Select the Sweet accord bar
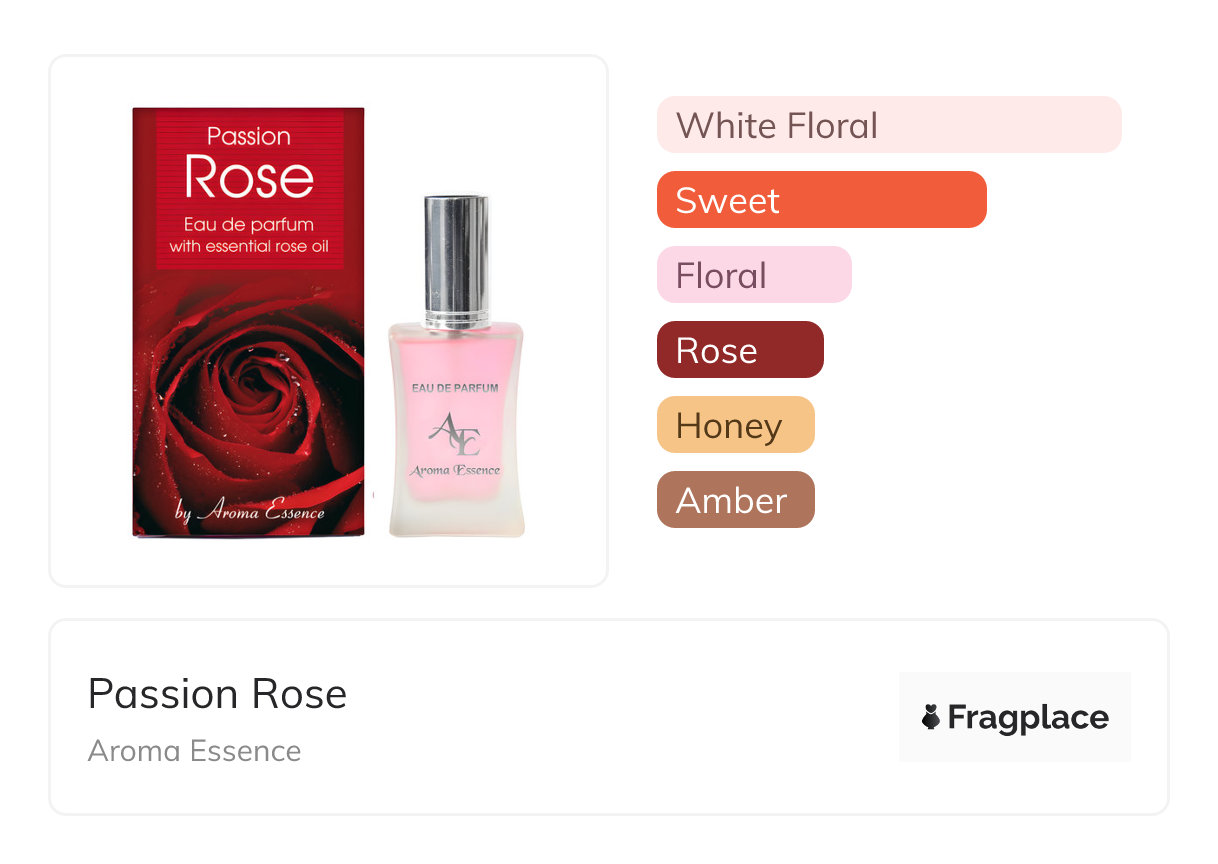 tap(822, 200)
